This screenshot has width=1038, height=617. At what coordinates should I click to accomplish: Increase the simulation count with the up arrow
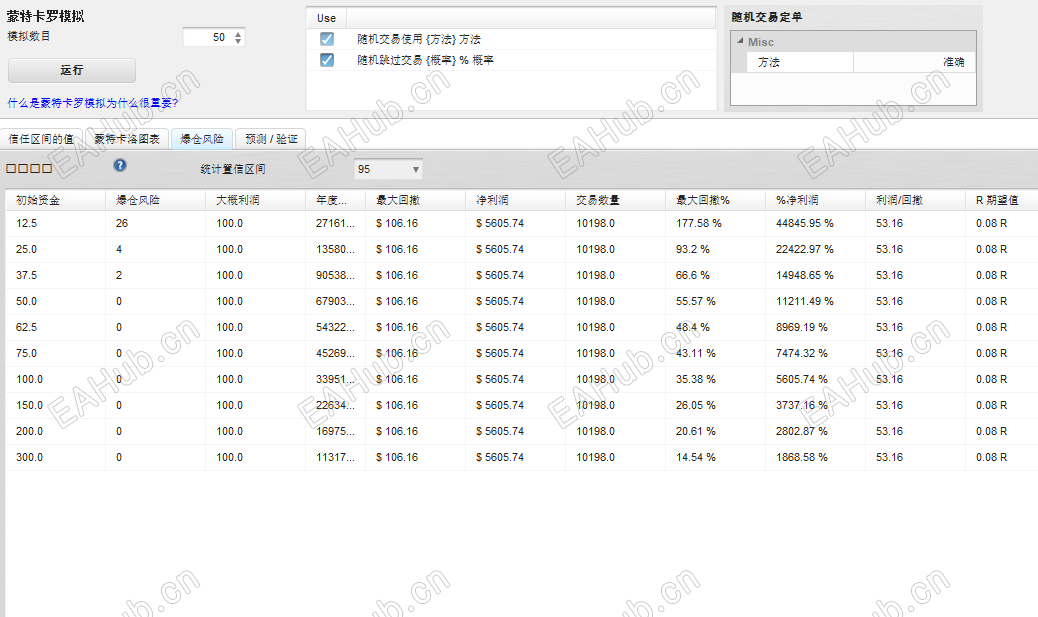click(x=238, y=34)
